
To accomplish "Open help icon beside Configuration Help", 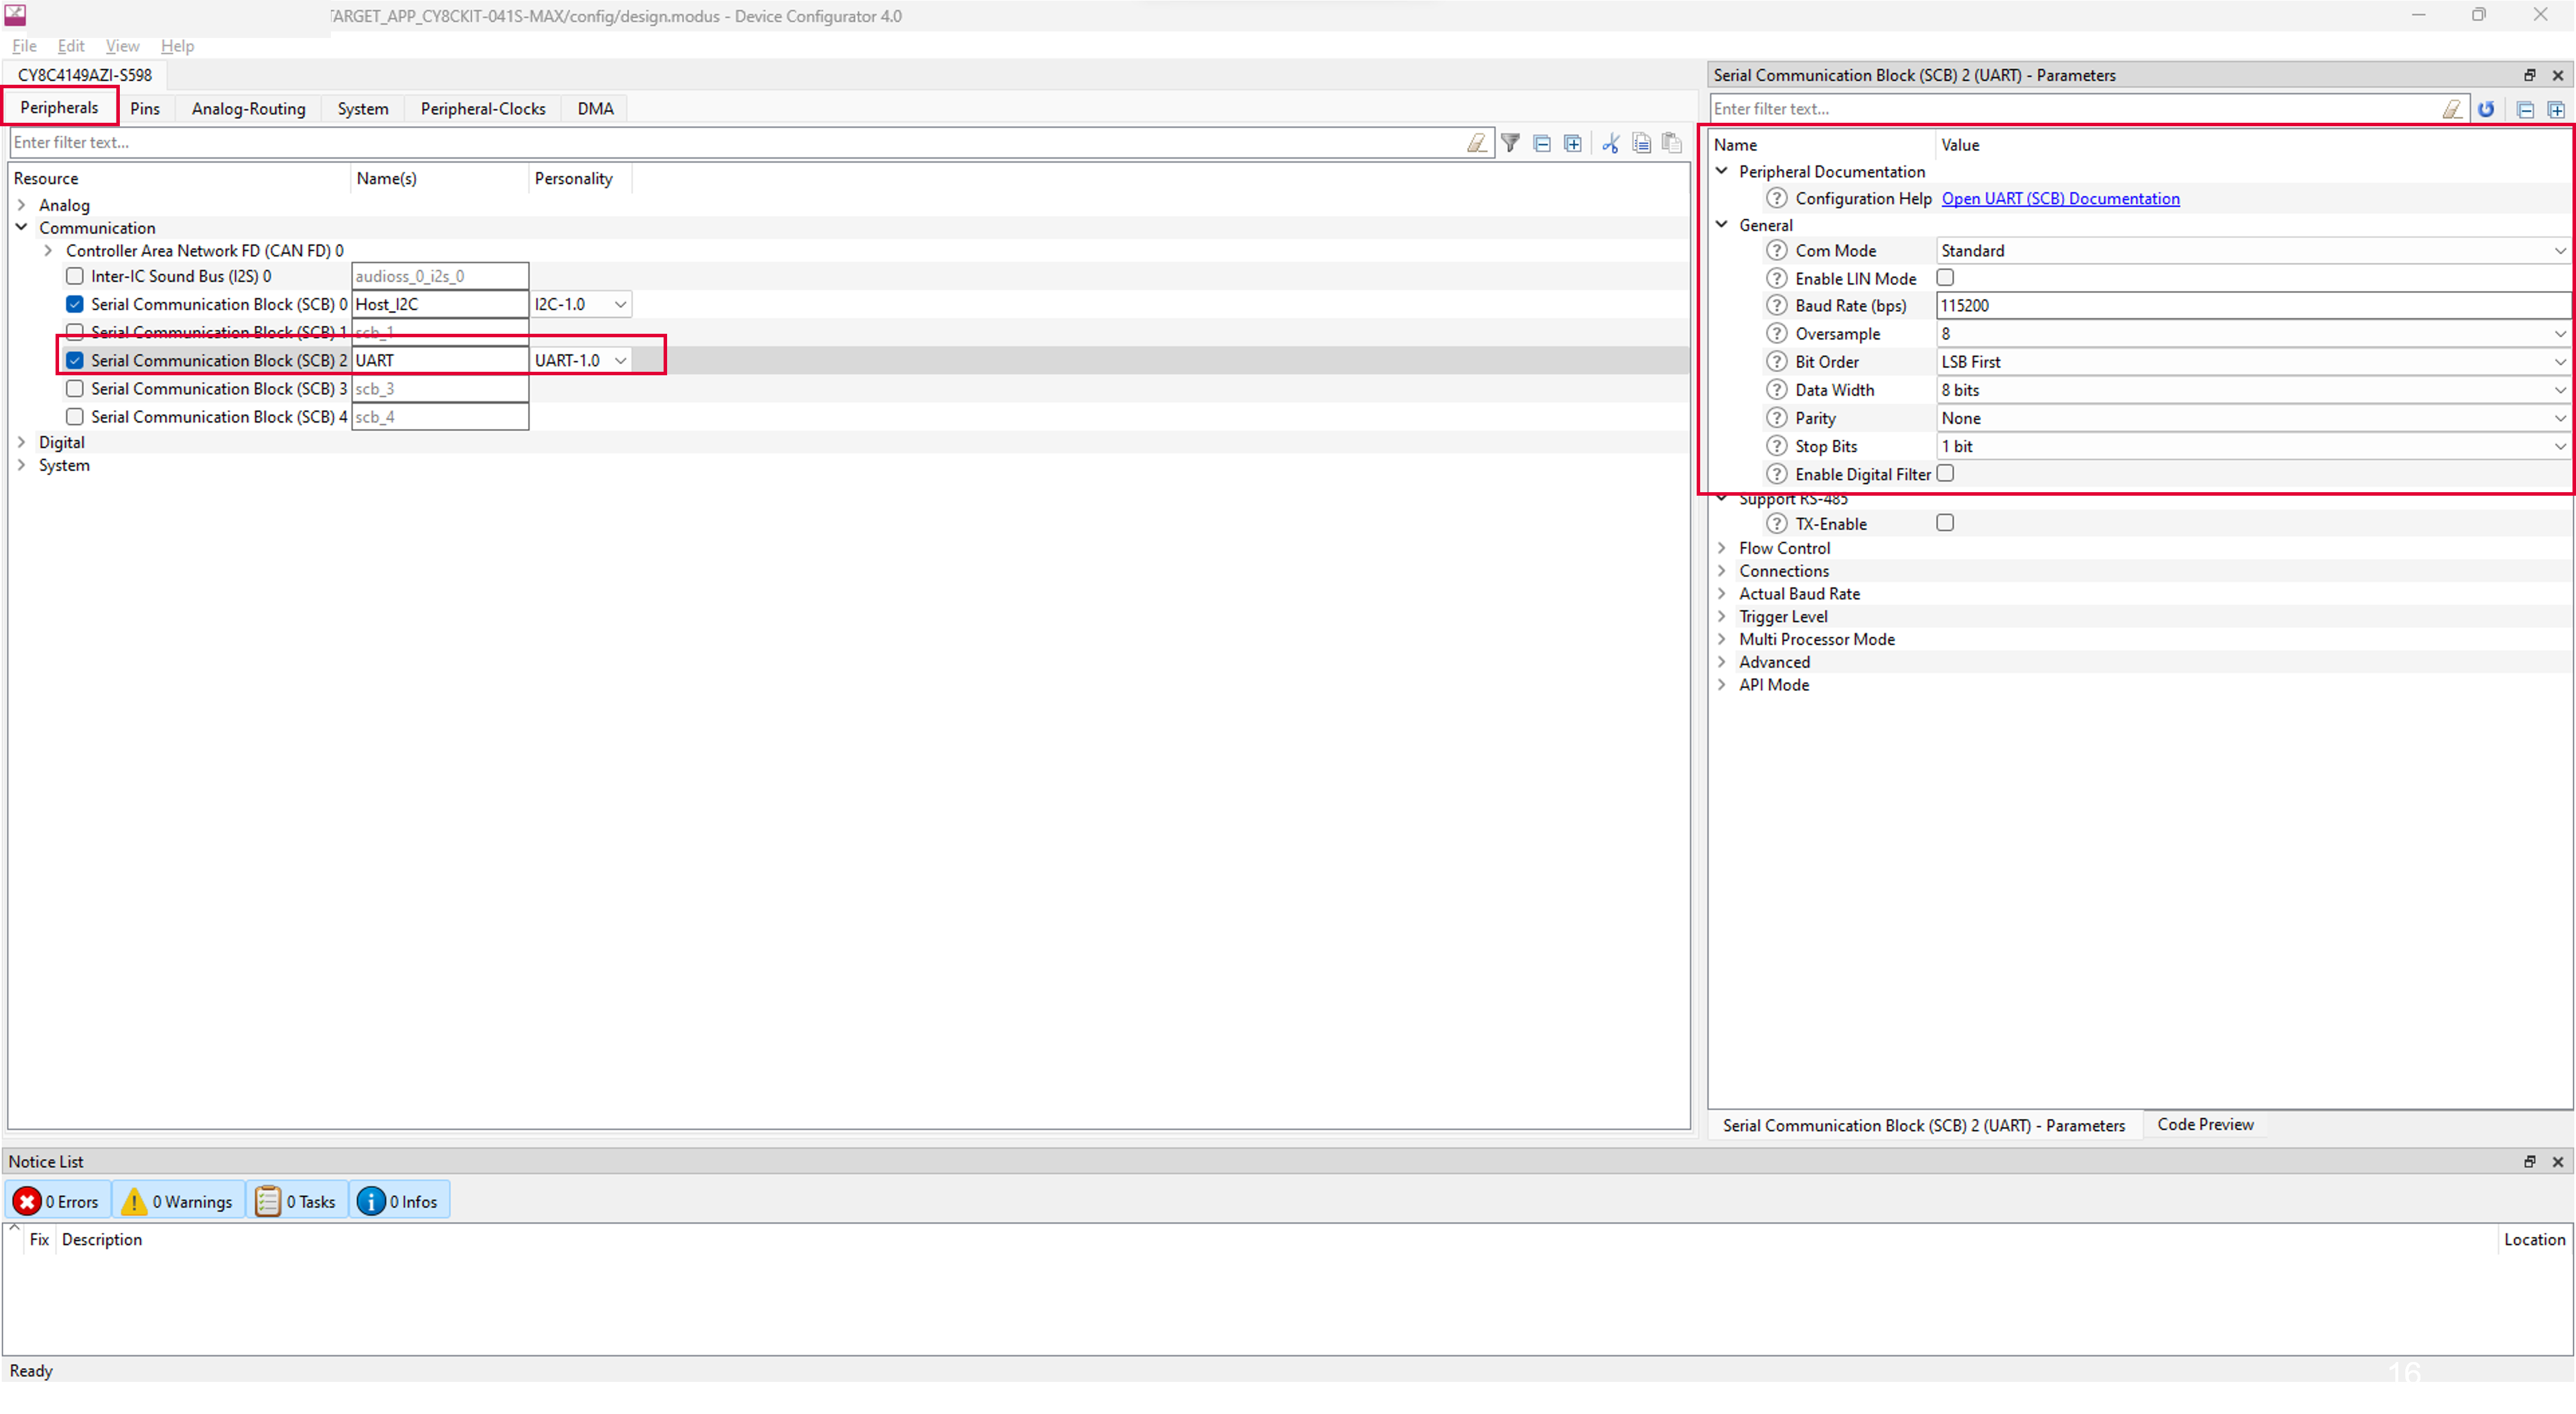I will tap(1776, 198).
